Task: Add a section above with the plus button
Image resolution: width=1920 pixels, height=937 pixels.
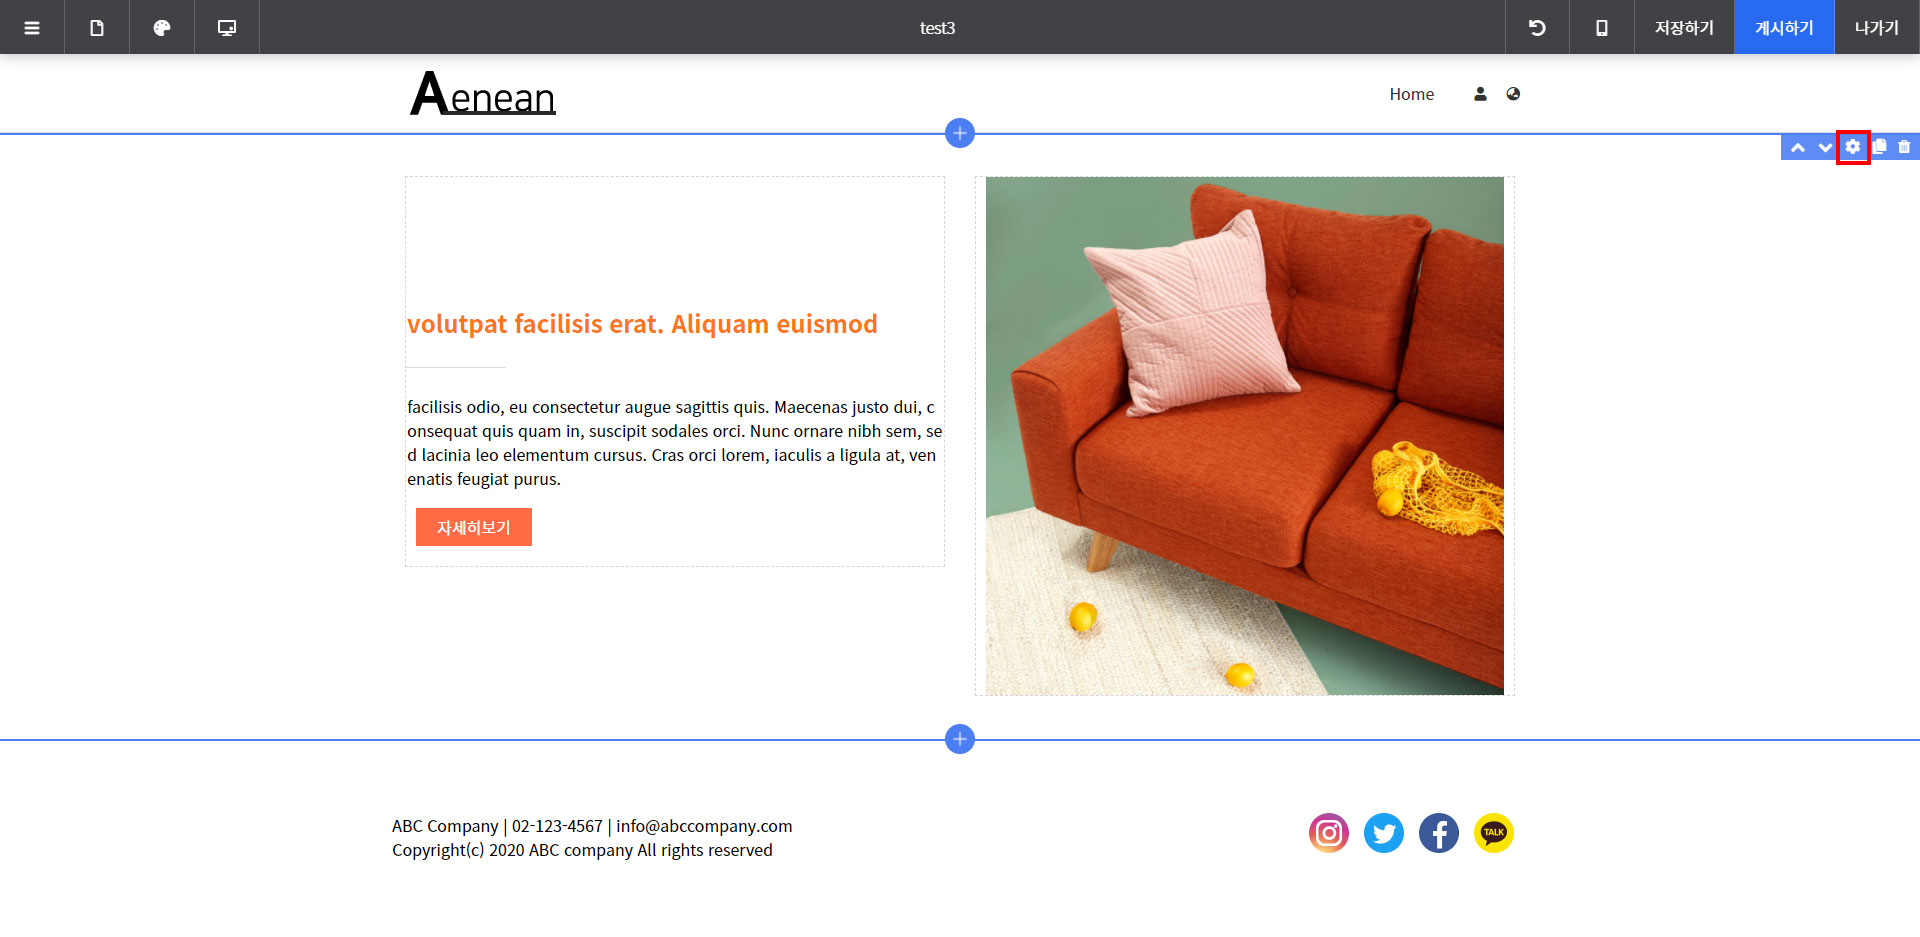Action: coord(960,133)
